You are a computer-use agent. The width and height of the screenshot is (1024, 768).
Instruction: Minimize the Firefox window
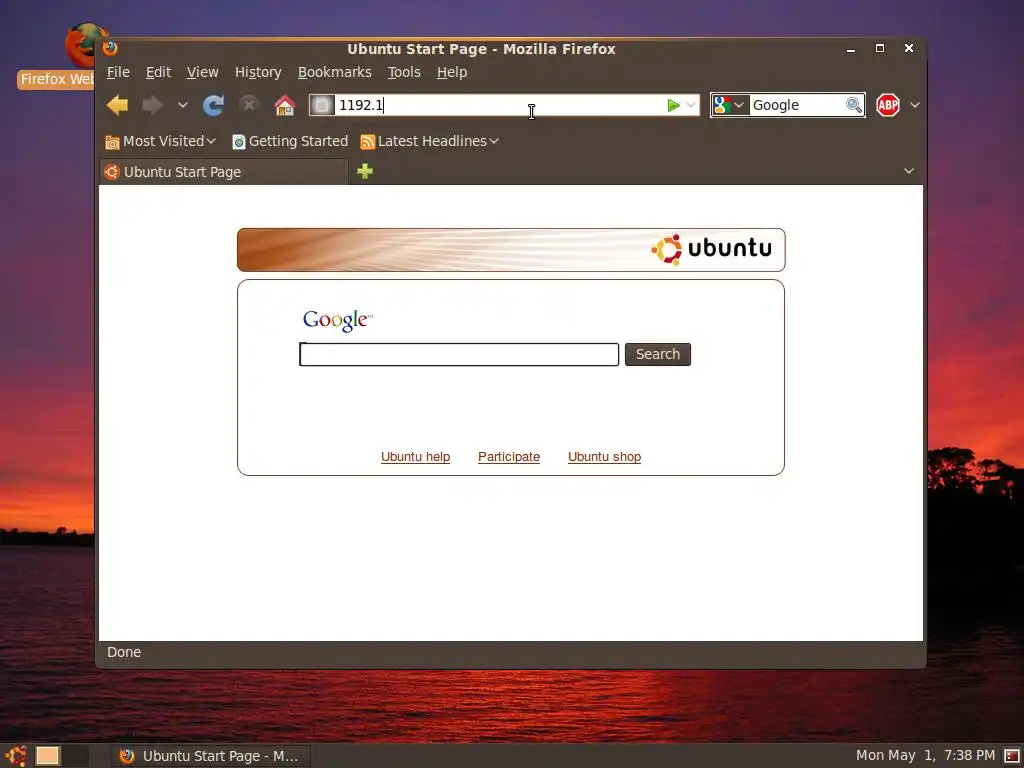pos(850,49)
